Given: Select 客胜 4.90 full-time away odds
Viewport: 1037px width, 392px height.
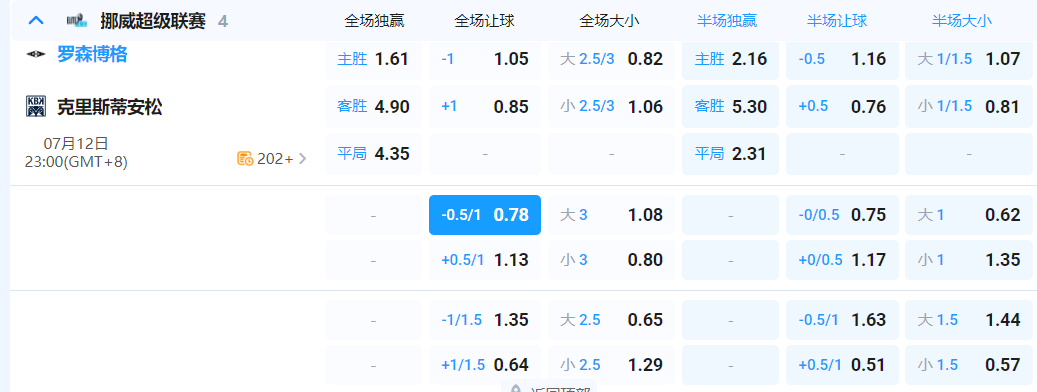Looking at the screenshot, I should click(373, 106).
